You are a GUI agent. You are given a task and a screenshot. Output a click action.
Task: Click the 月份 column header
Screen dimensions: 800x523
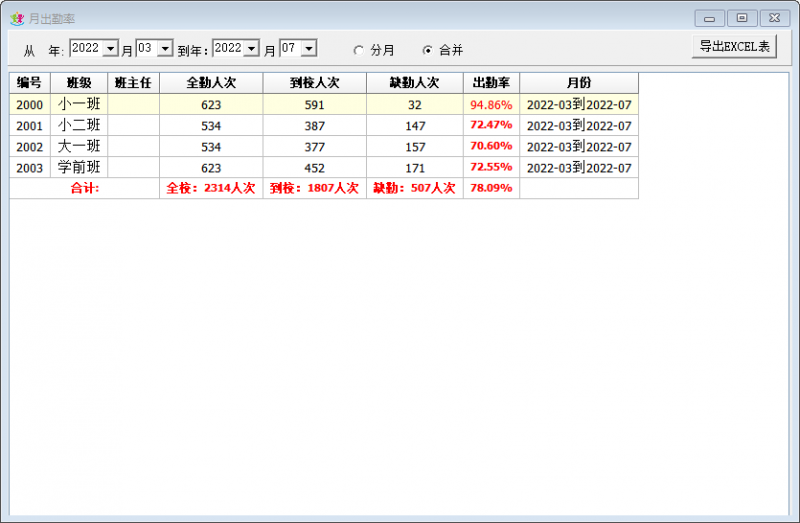(579, 83)
